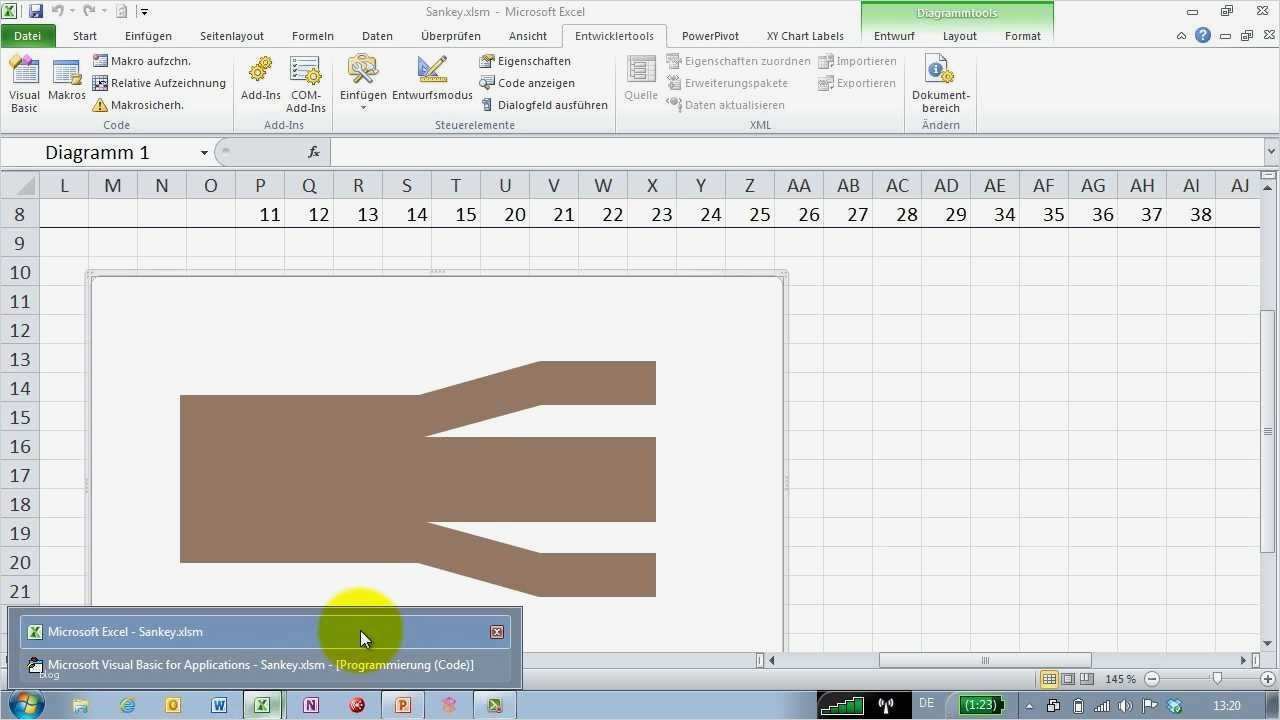Image resolution: width=1280 pixels, height=720 pixels.
Task: Activate Dialogfeld ausführen
Action: pyautogui.click(x=545, y=105)
